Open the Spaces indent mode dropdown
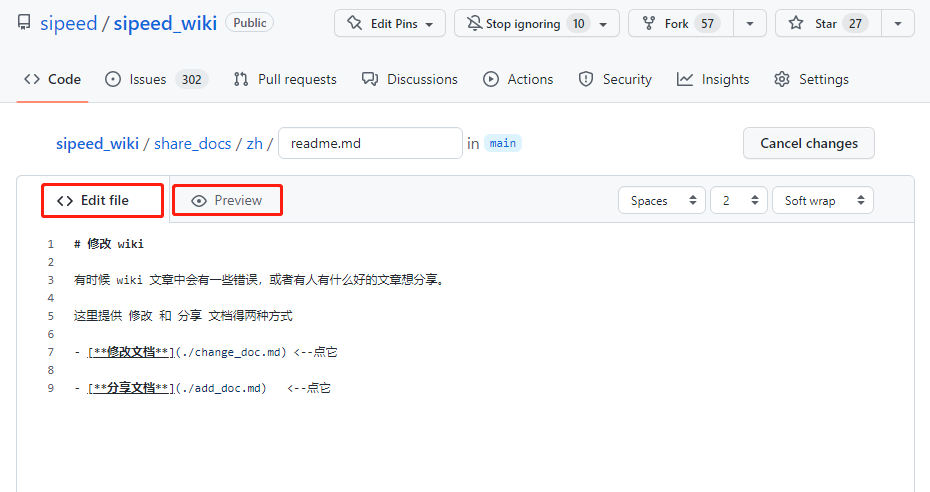The image size is (930, 492). click(661, 200)
